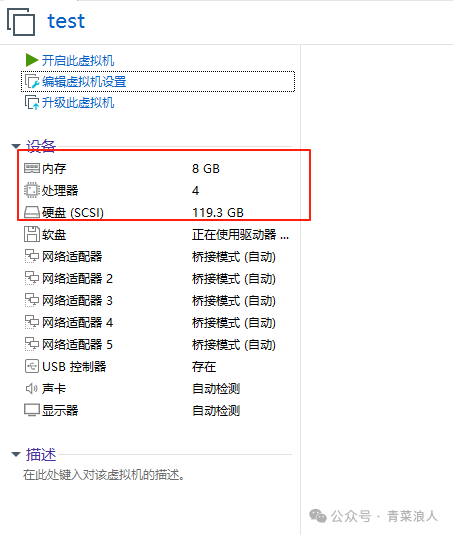The height and width of the screenshot is (535, 453).
Task: Select the 软盘 device label
Action: 54,234
